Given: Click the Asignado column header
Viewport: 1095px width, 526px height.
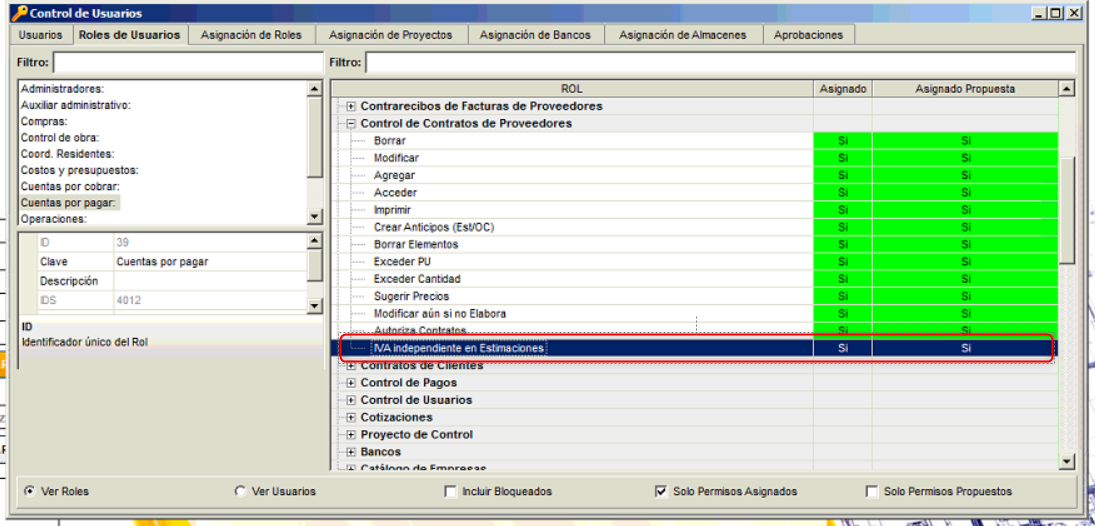Looking at the screenshot, I should coord(843,89).
